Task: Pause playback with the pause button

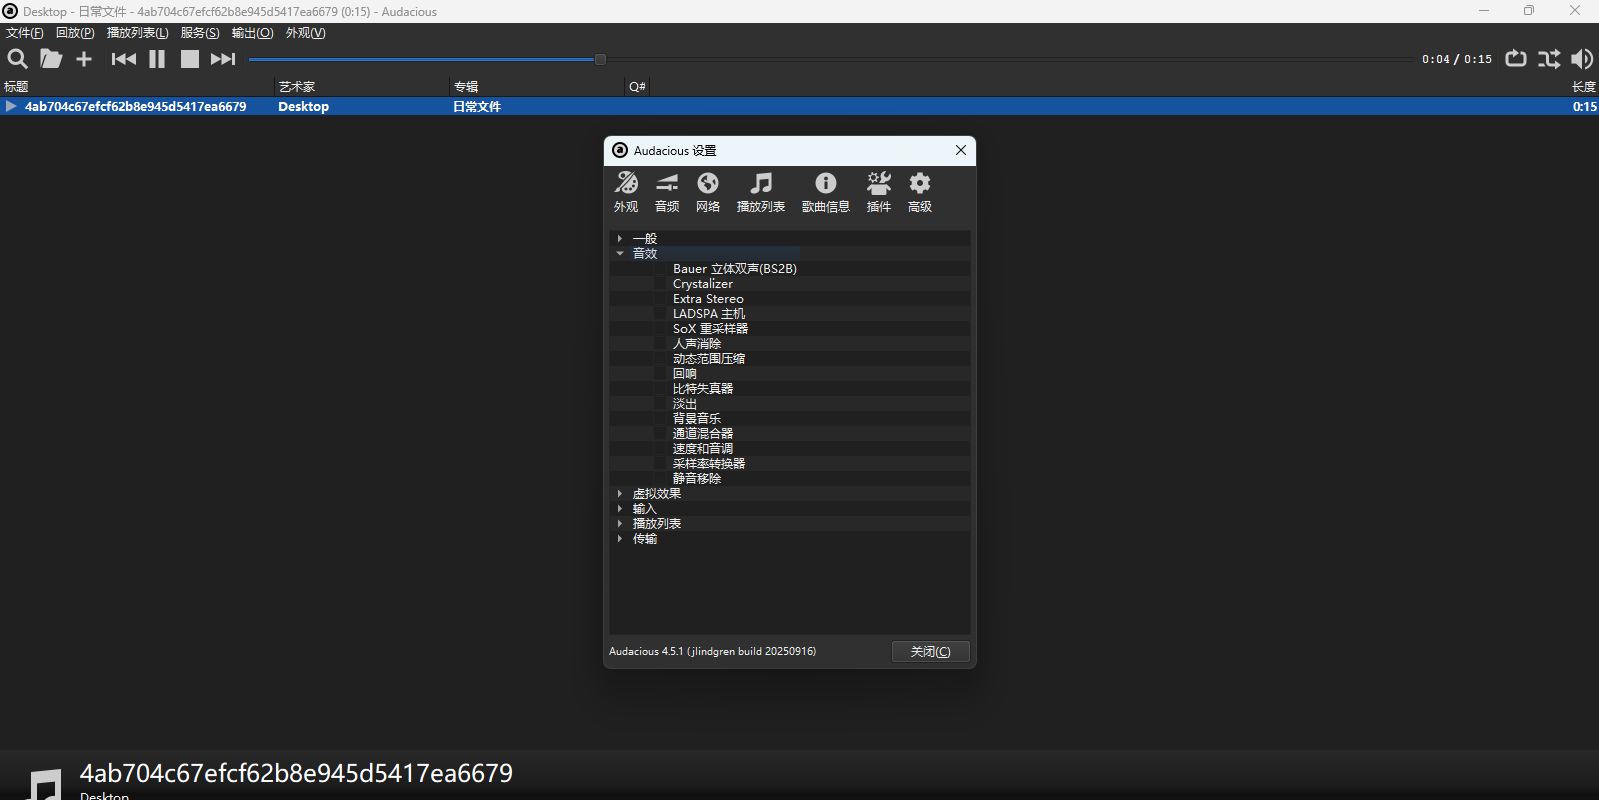Action: pyautogui.click(x=157, y=59)
